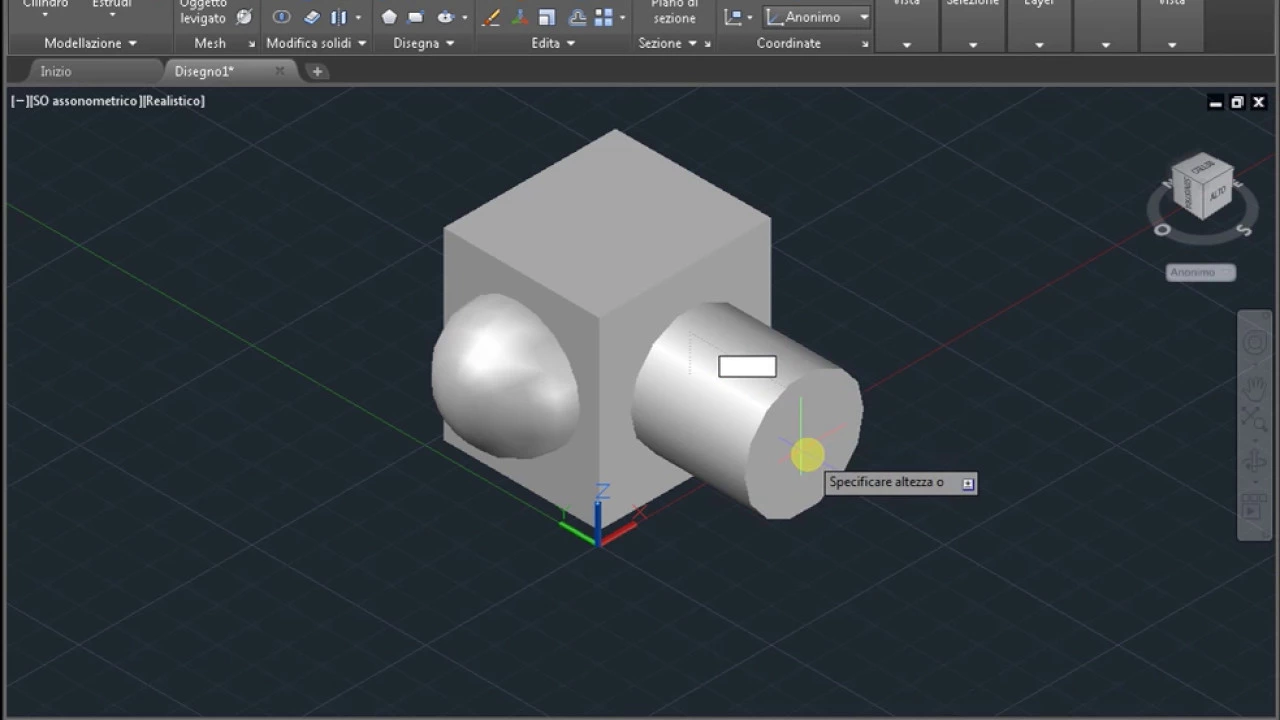Expand the Disegna panel dropdown
This screenshot has height=720, width=1280.
(450, 44)
